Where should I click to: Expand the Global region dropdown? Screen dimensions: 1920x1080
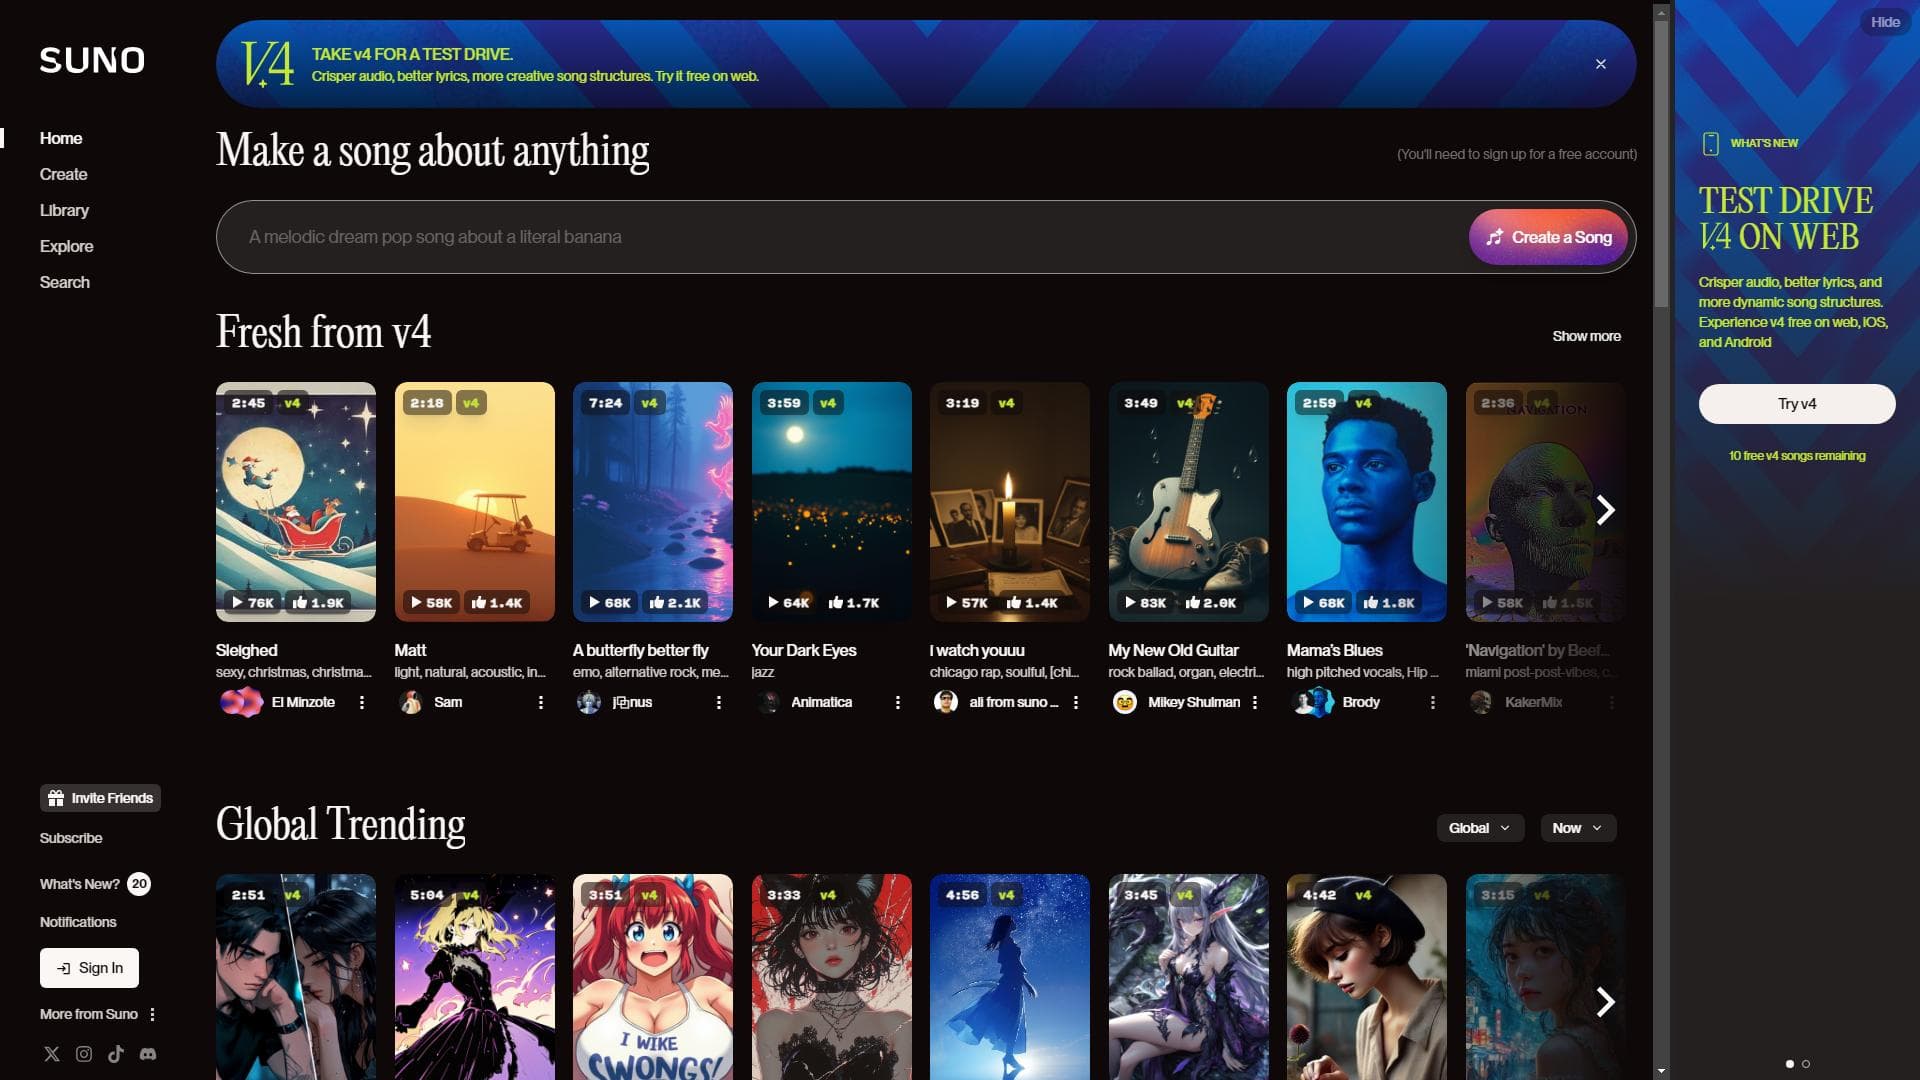pyautogui.click(x=1479, y=828)
